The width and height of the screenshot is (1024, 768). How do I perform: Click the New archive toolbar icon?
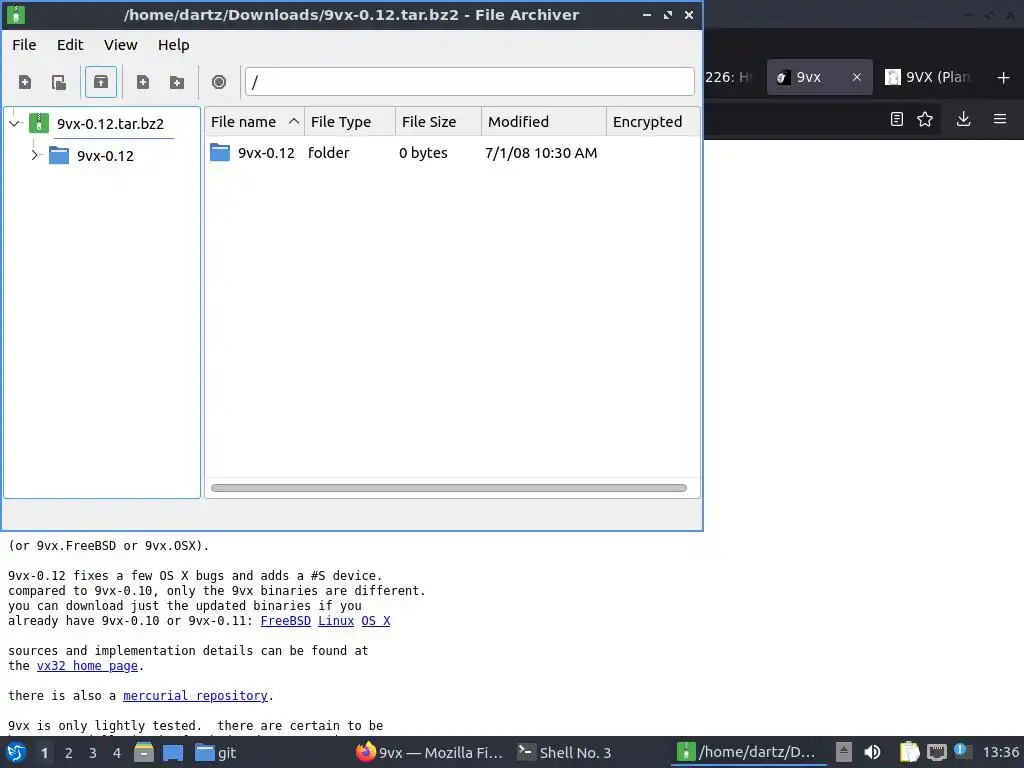[x=25, y=82]
